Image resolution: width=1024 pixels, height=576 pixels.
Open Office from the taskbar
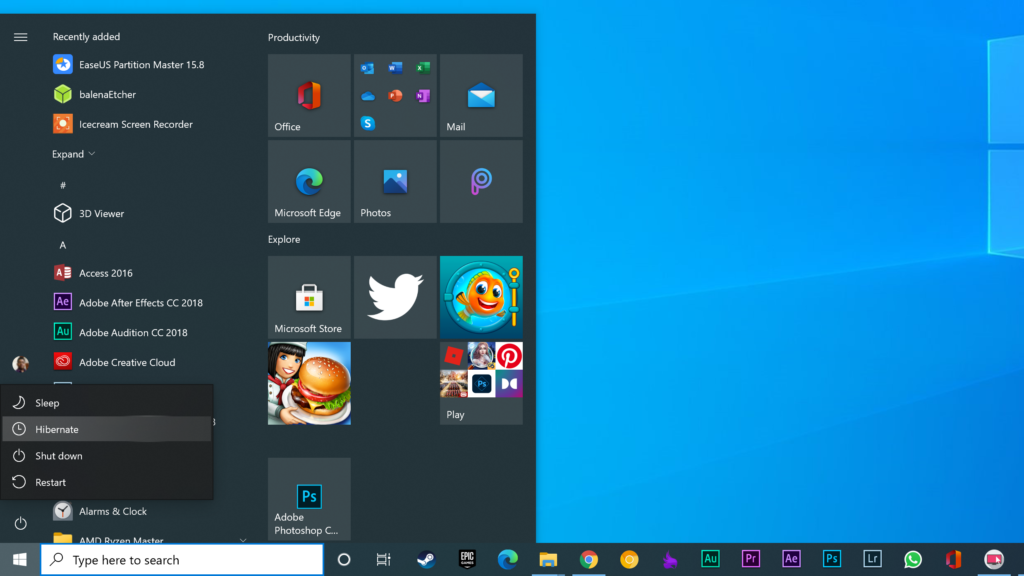tap(953, 560)
